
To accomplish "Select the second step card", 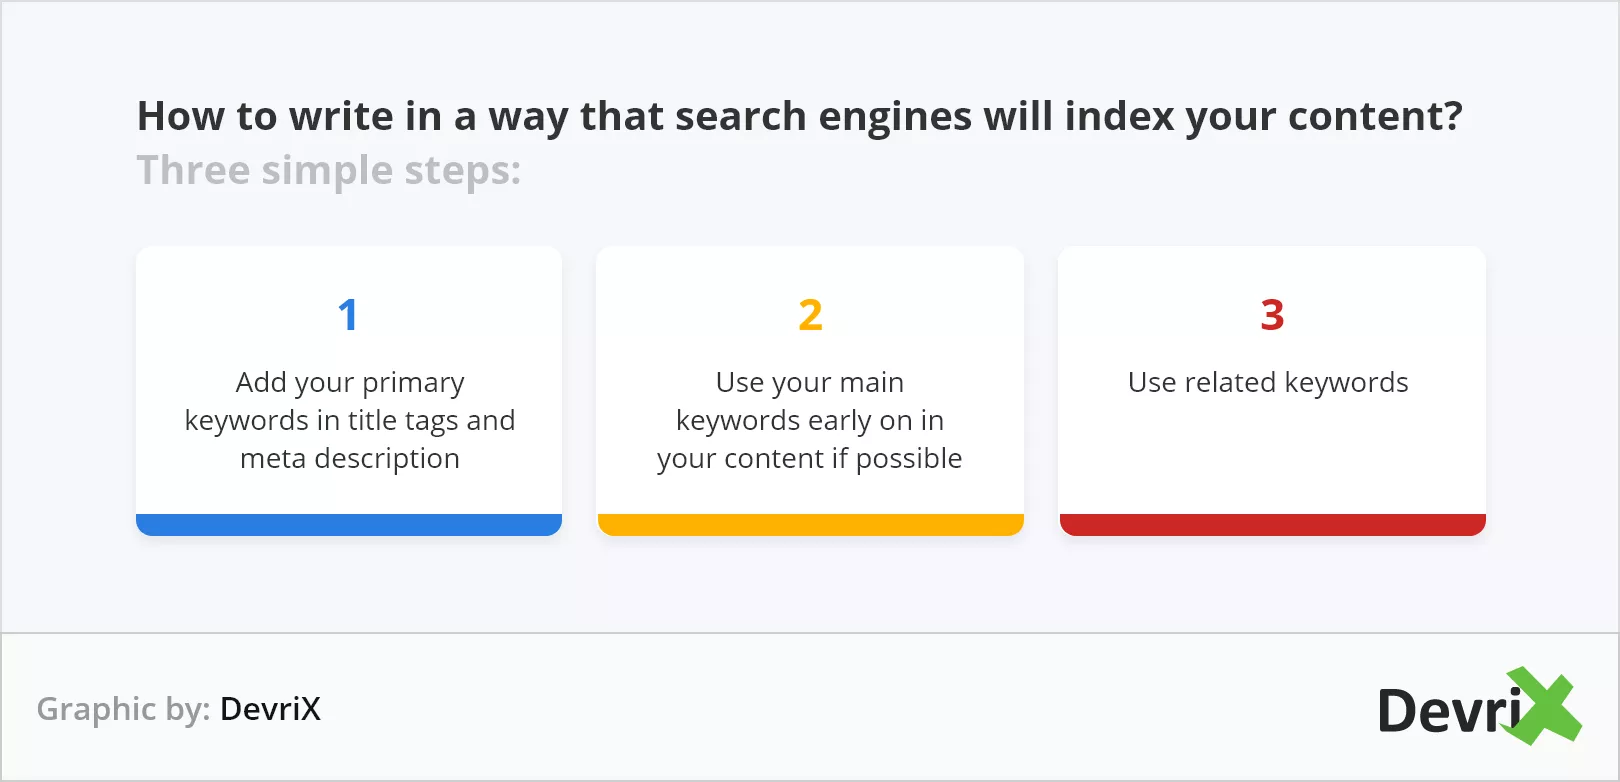I will (x=811, y=391).
